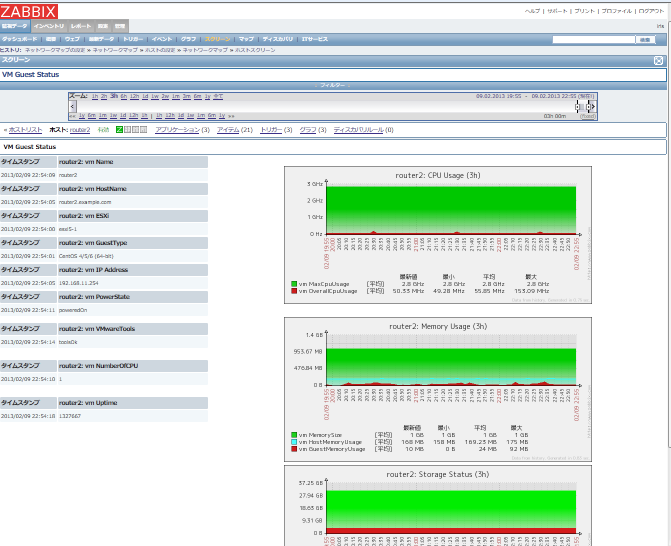Click the toolsOk value
This screenshot has width=671, height=546.
68,342
